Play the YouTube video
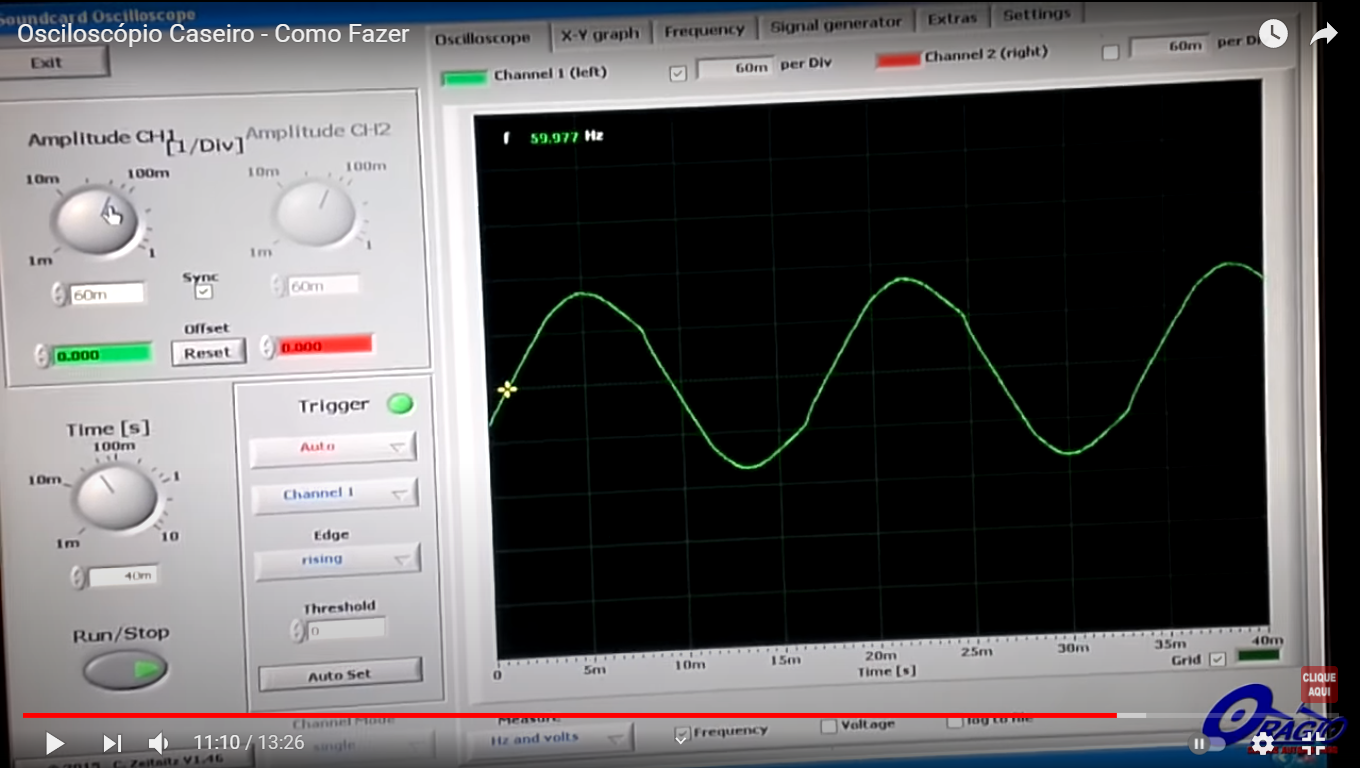 (55, 743)
